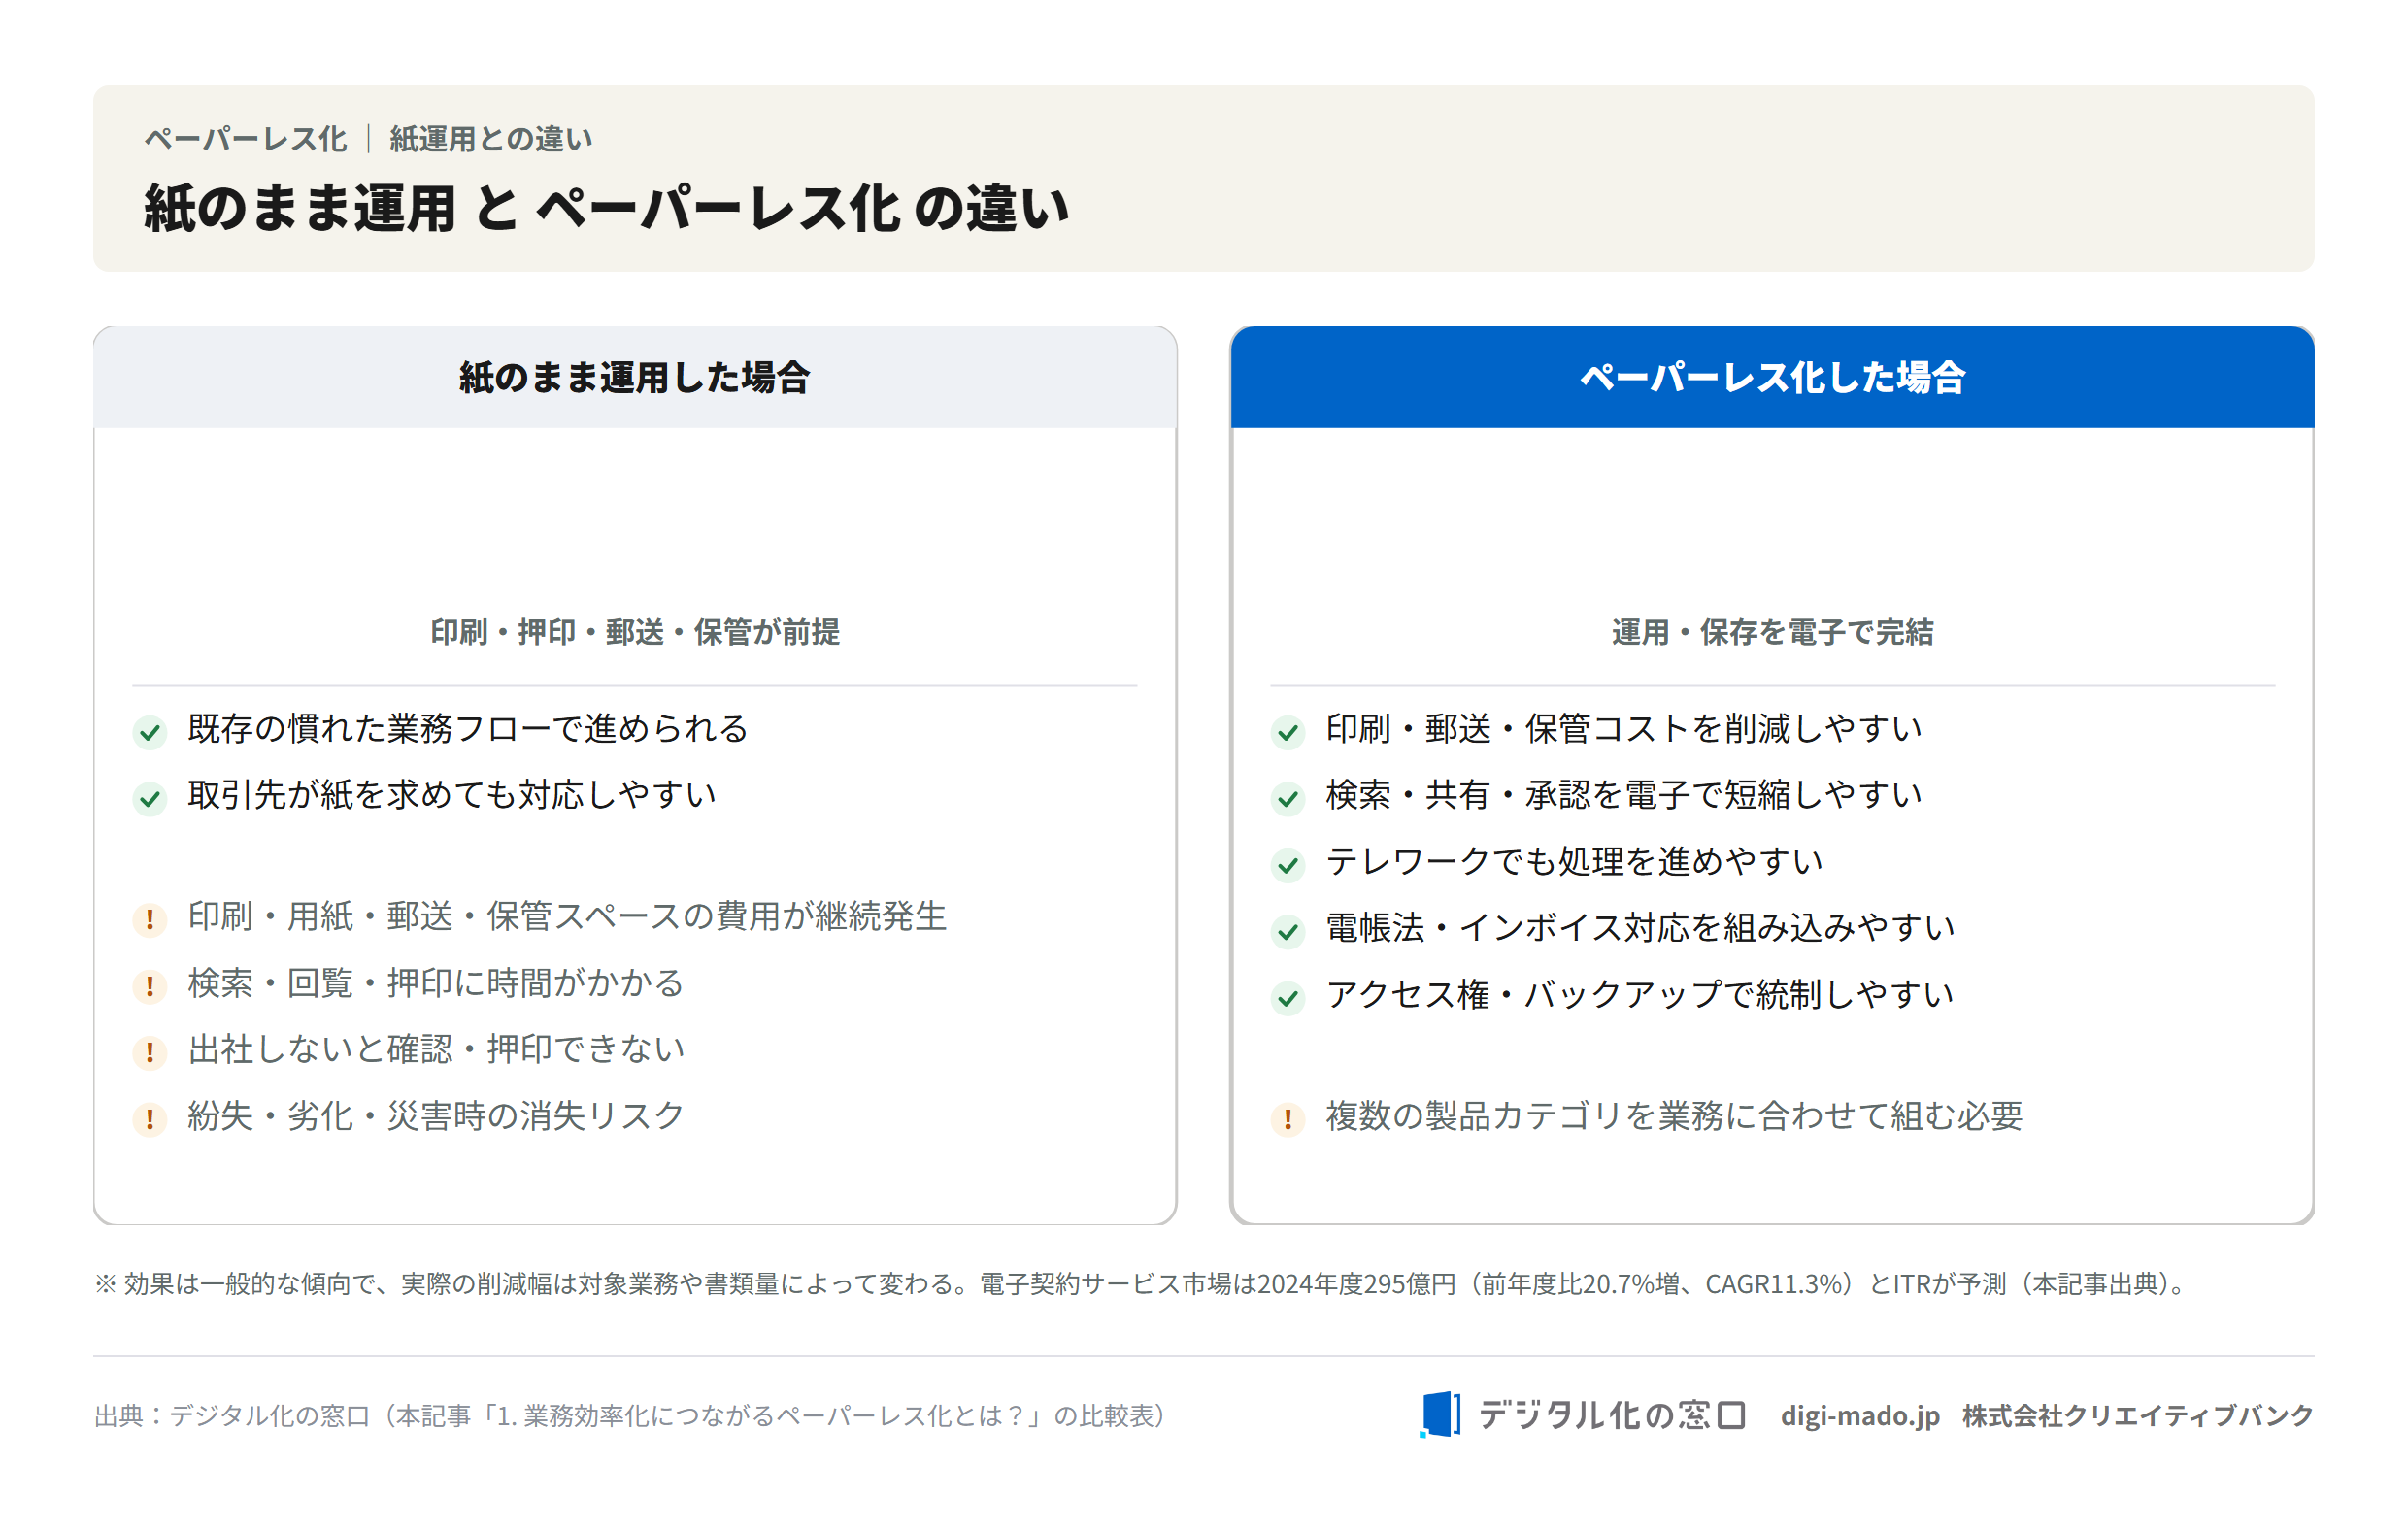
Task: Click the warning icon beside 印刷・用紙・郵送
Action: coord(150,919)
